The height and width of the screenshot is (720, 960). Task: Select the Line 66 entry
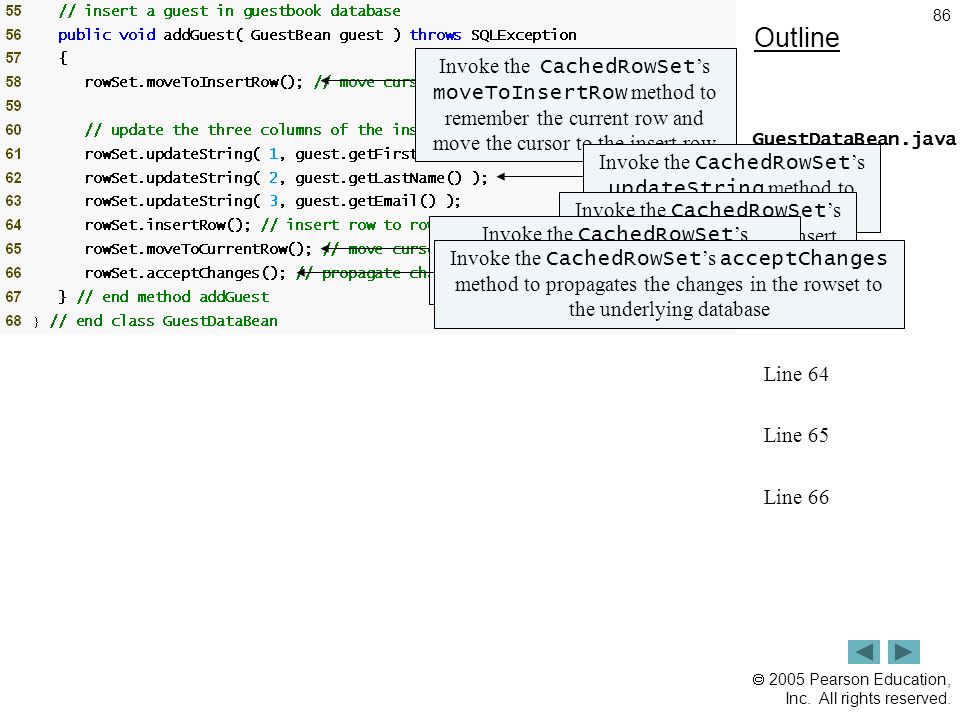click(796, 497)
